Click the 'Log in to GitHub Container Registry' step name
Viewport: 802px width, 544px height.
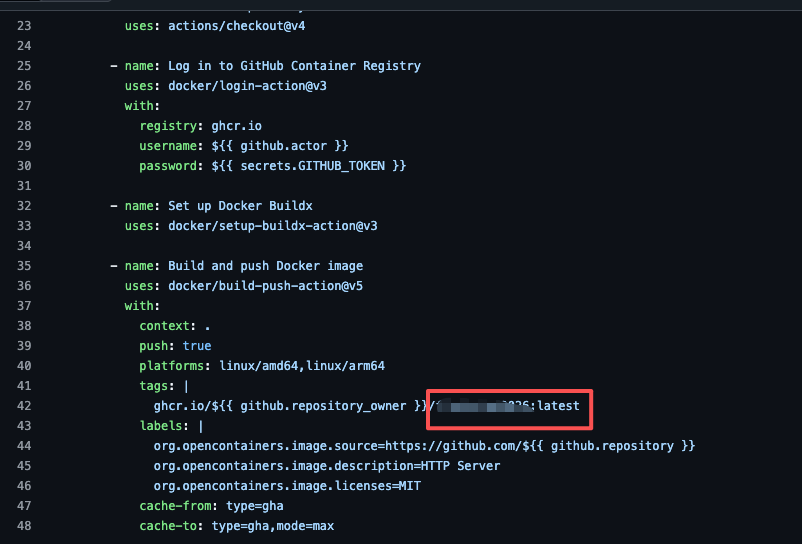tap(294, 66)
